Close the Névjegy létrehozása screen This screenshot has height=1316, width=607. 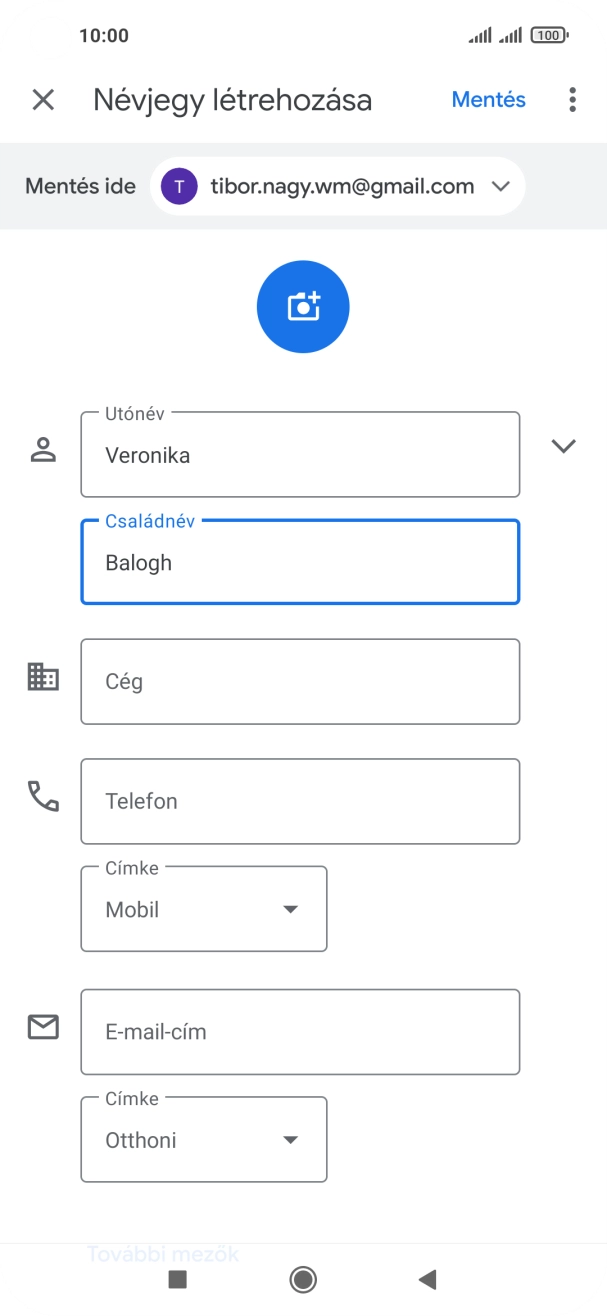[x=42, y=99]
